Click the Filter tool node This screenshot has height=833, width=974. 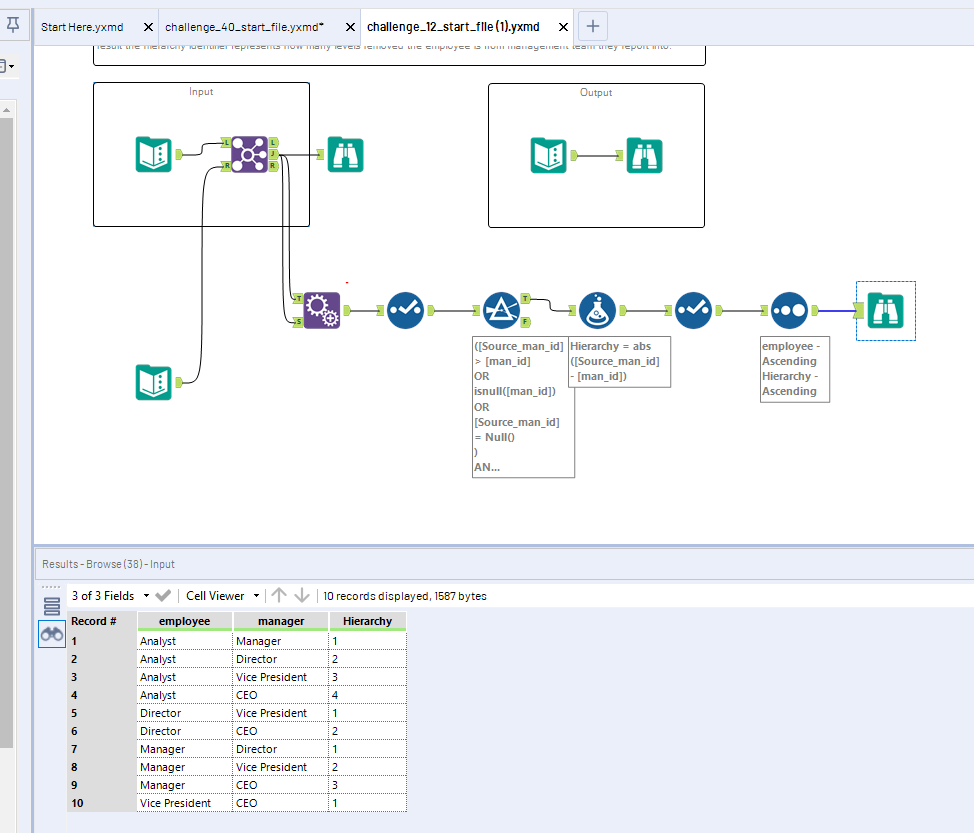[x=501, y=310]
